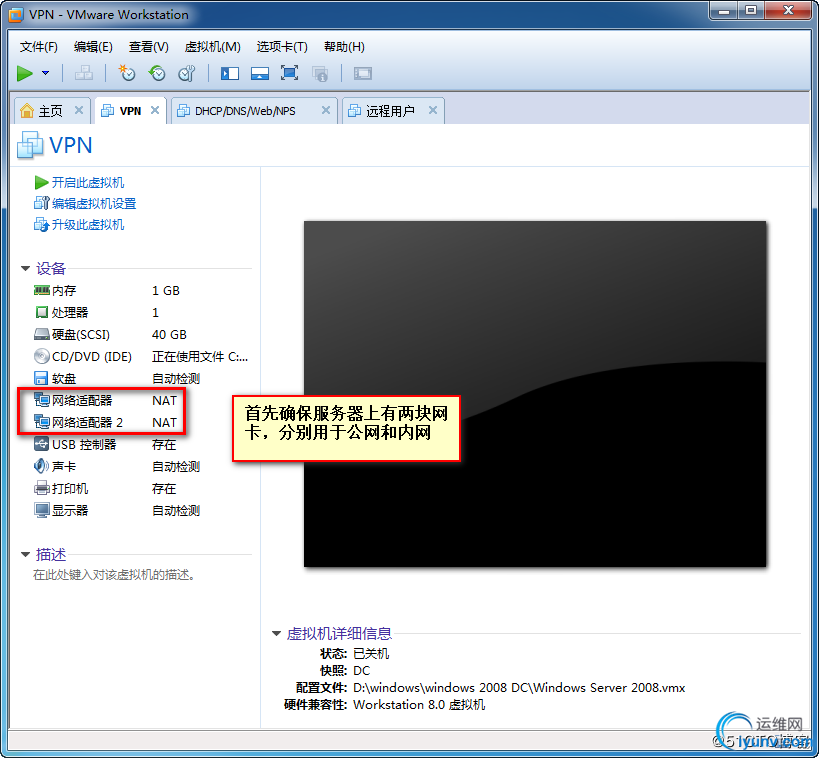Close the 远程用户 tab

click(x=433, y=110)
